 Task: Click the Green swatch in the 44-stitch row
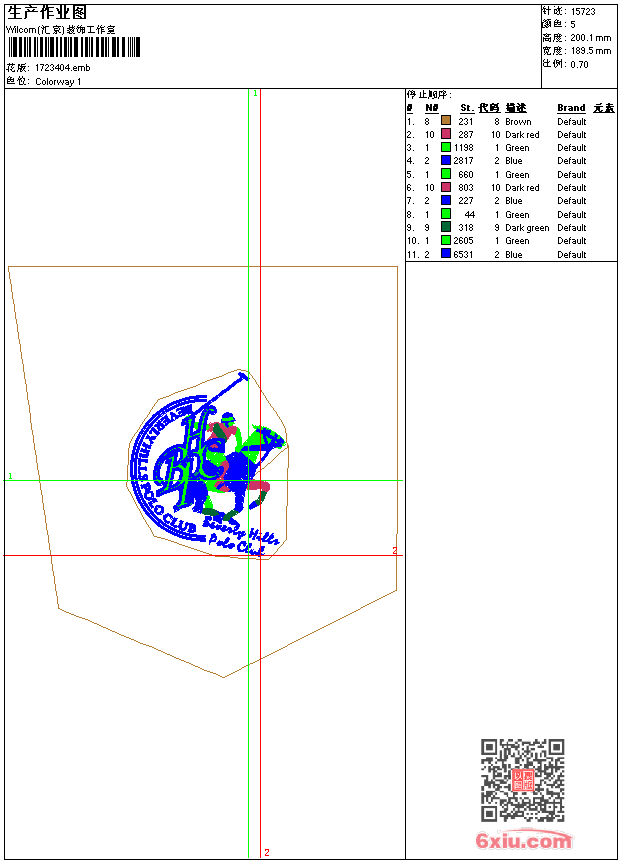446,214
